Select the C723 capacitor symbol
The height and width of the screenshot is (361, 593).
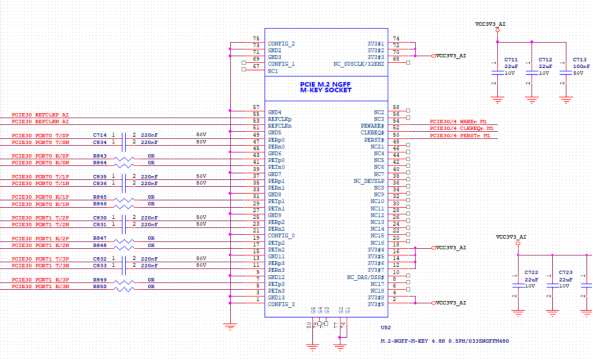click(x=553, y=286)
